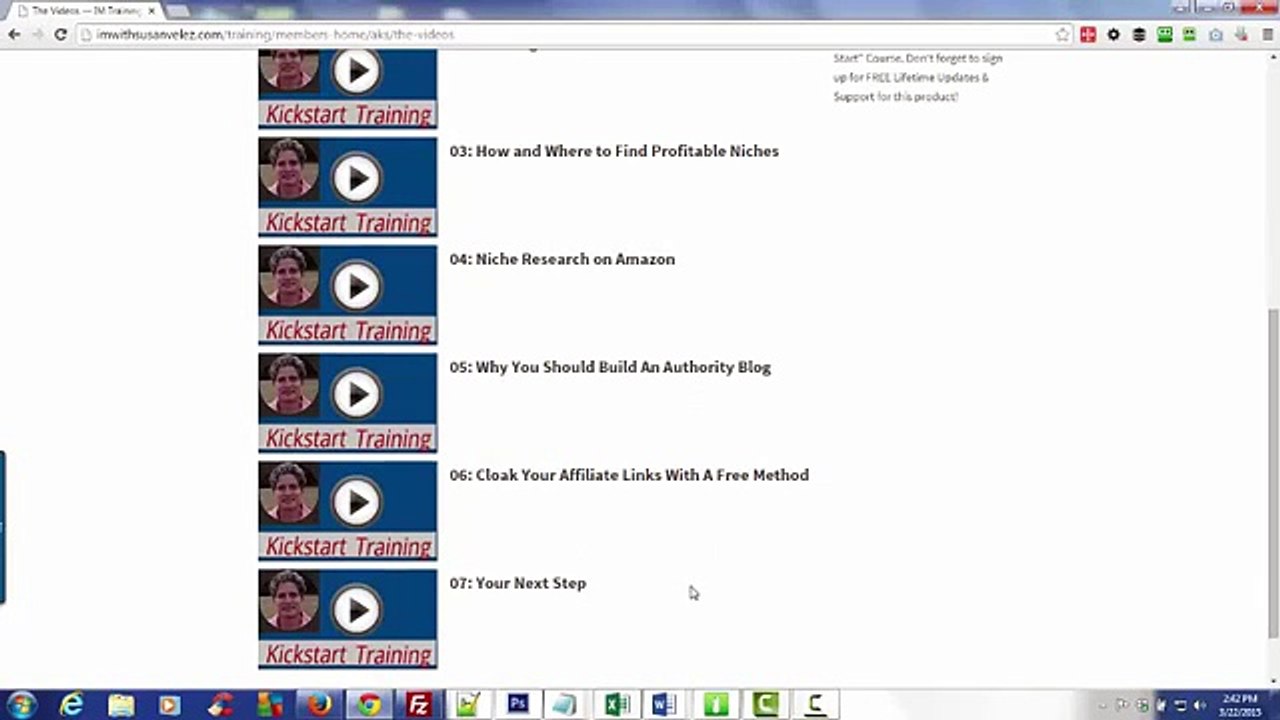
Task: Click the second green robot extension icon
Action: point(1189,34)
